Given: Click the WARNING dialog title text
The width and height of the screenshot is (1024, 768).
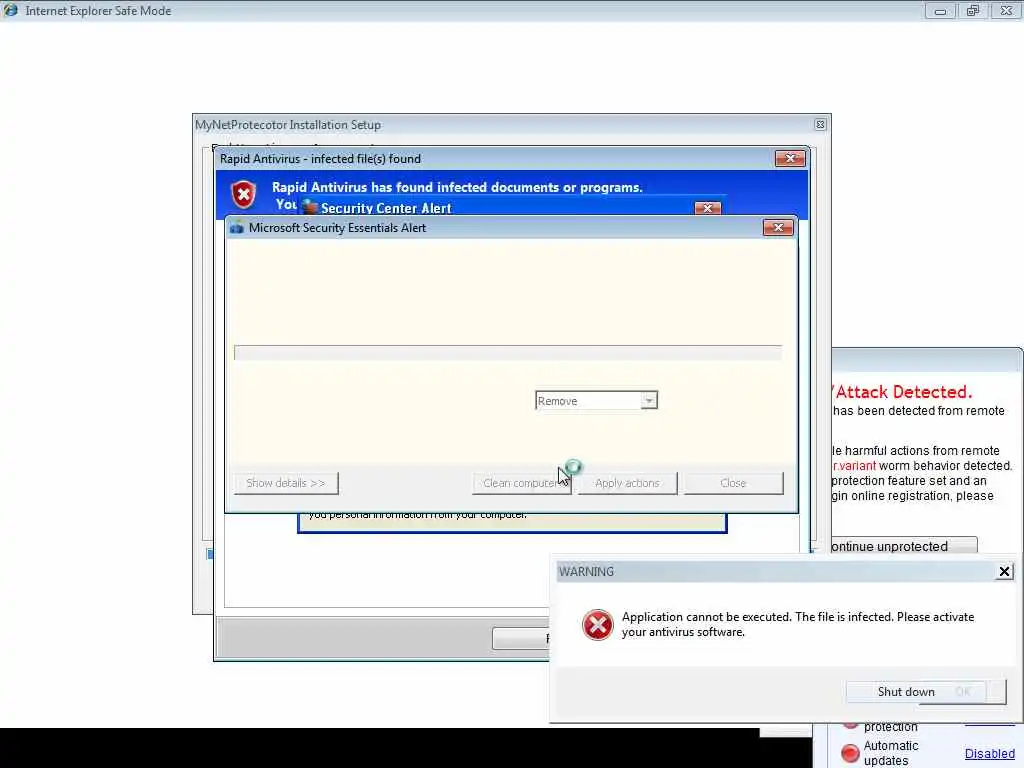Looking at the screenshot, I should pyautogui.click(x=586, y=572).
